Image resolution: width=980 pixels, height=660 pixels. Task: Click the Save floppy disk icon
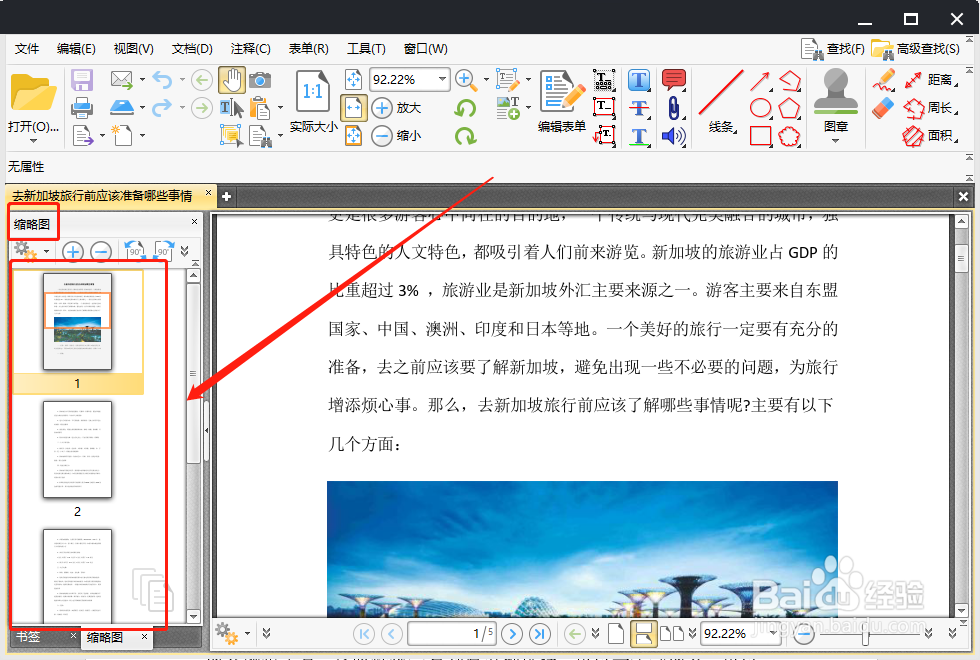pyautogui.click(x=82, y=80)
